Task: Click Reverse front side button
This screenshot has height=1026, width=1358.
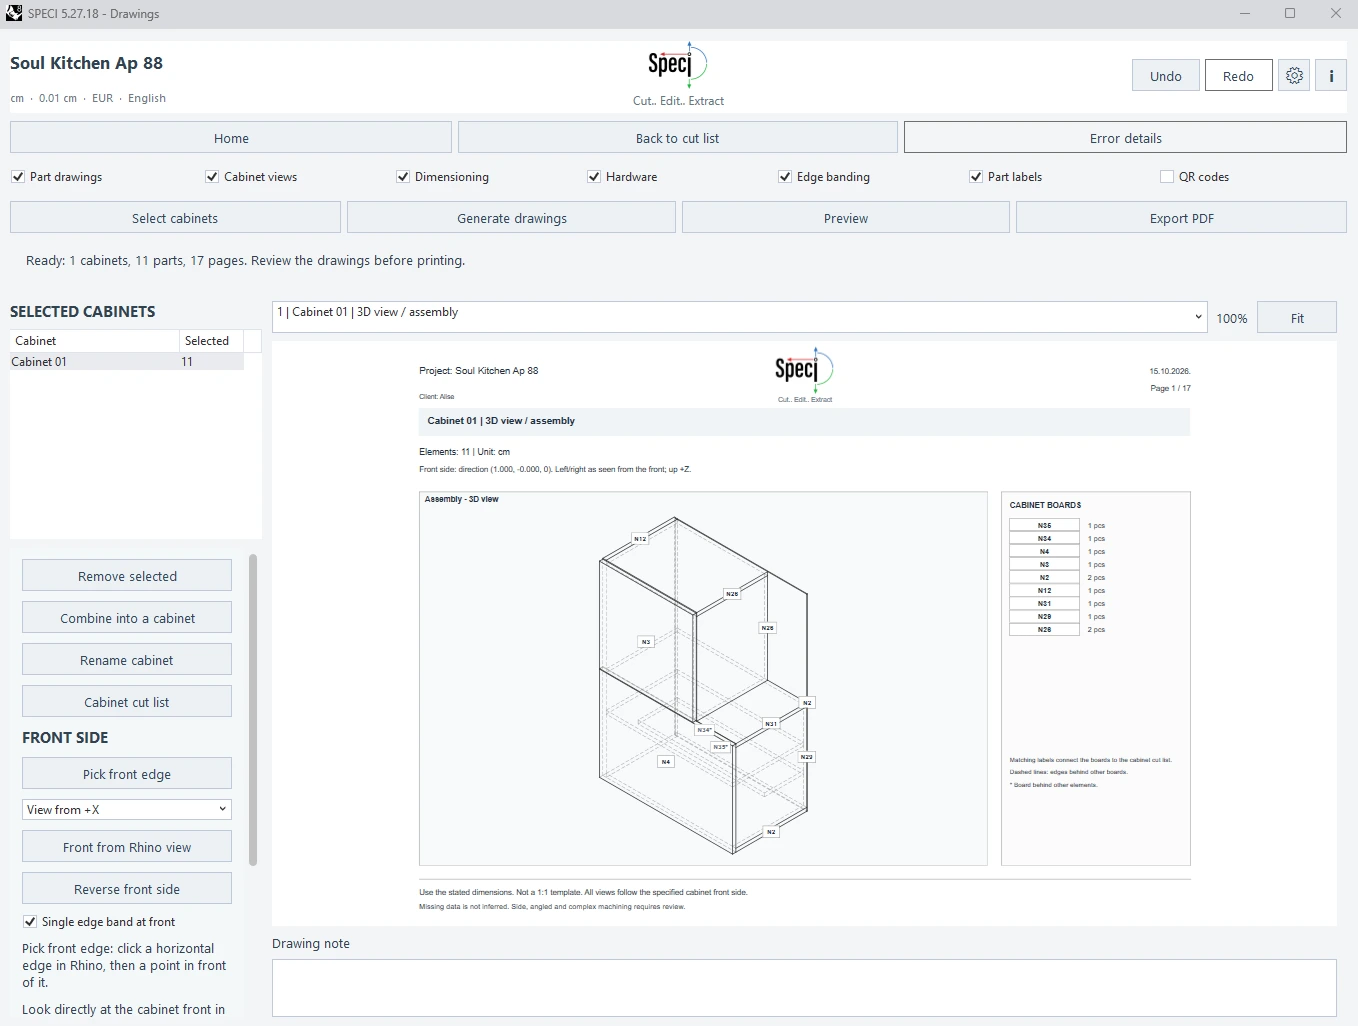Action: 127,889
